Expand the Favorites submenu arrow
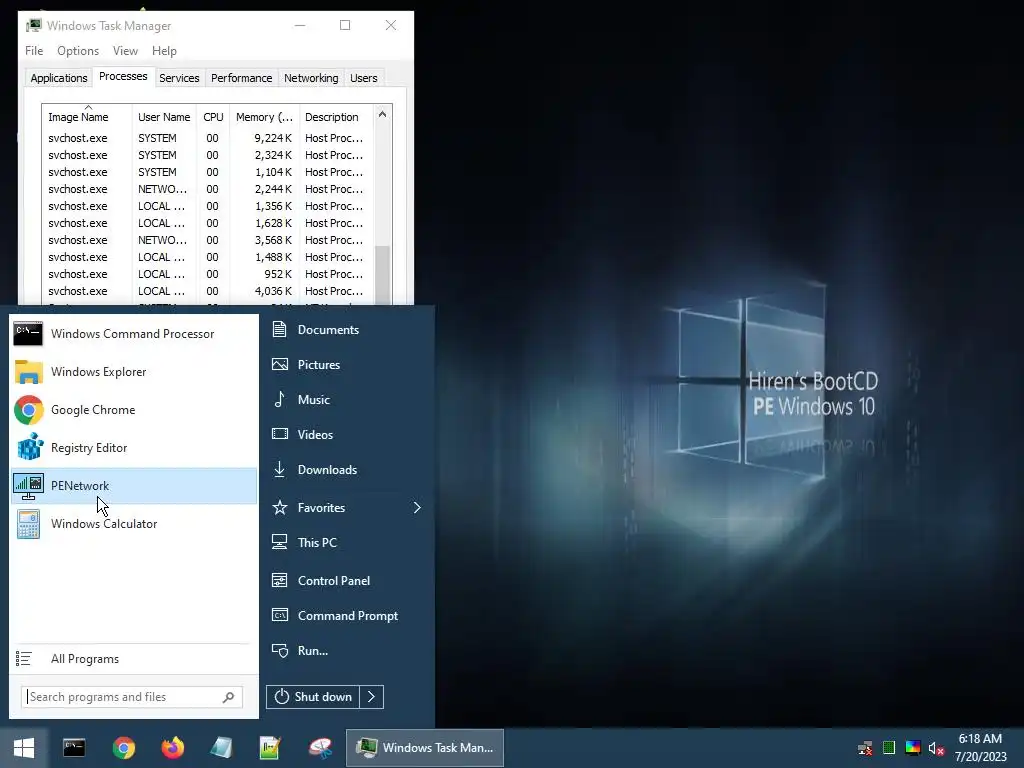Screen dimensions: 1024x768 coord(417,507)
